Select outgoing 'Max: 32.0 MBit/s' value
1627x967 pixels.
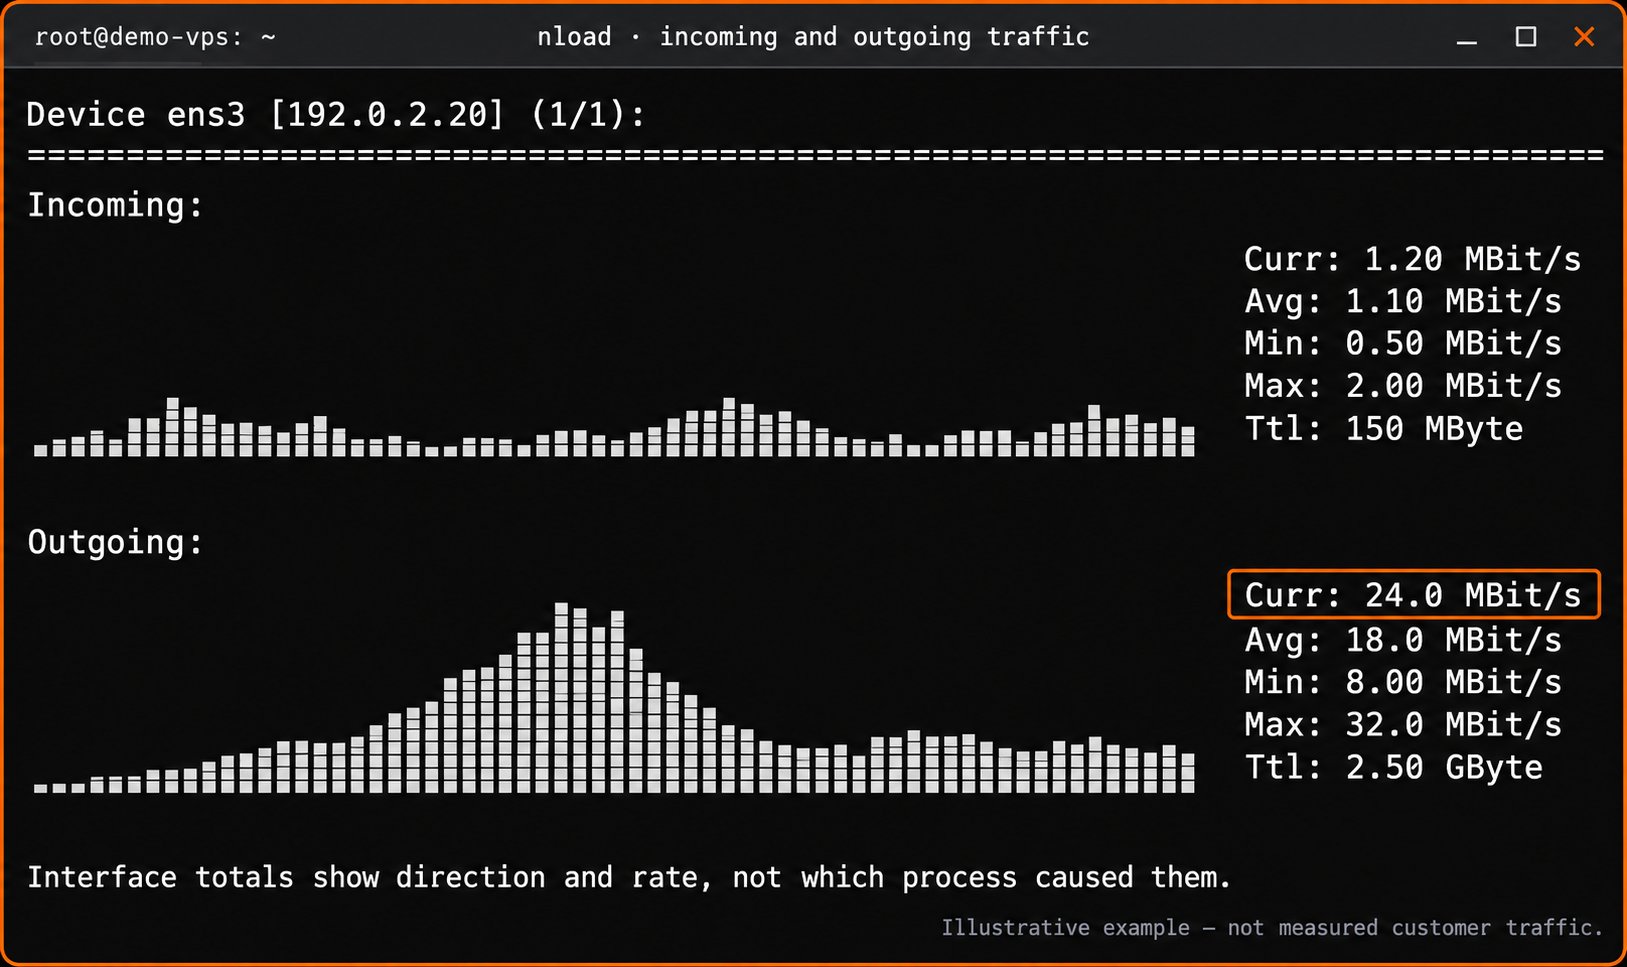pyautogui.click(x=1402, y=724)
